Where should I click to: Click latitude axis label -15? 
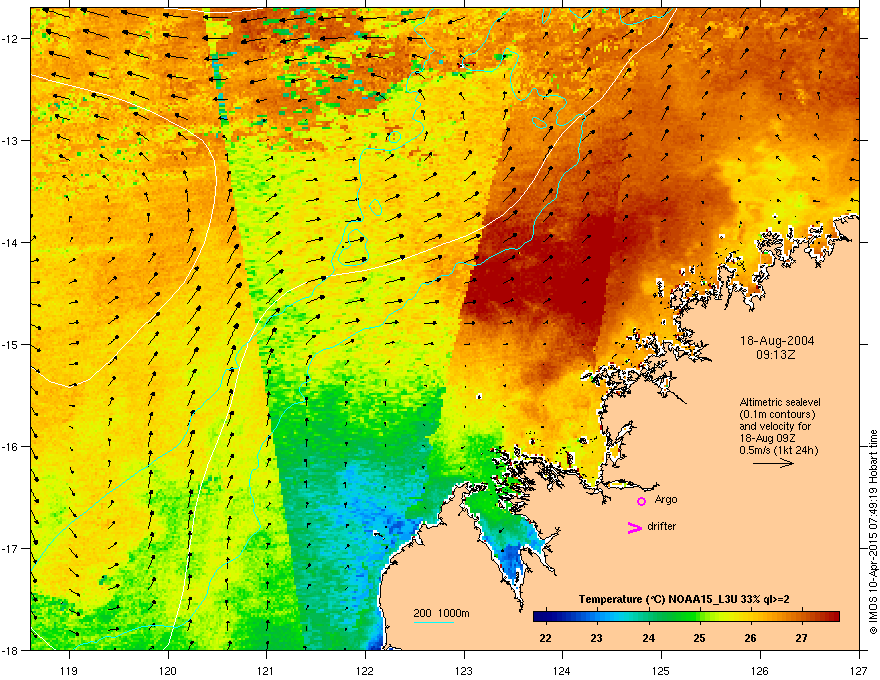coord(11,344)
